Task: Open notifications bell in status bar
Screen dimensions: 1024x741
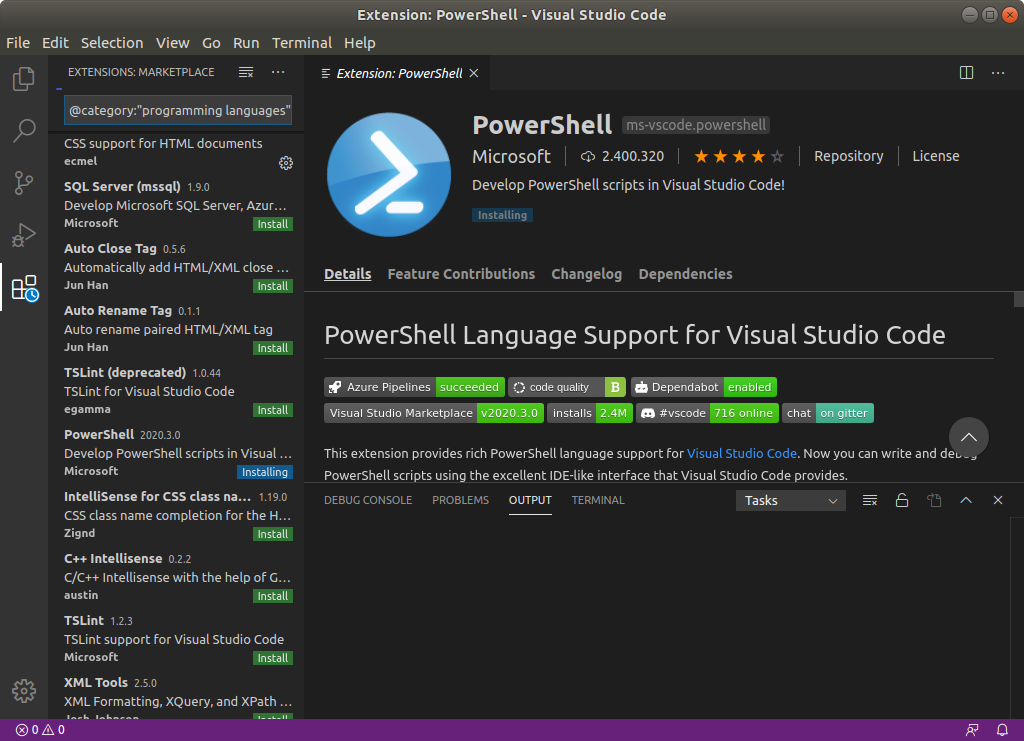Action: (x=1002, y=730)
